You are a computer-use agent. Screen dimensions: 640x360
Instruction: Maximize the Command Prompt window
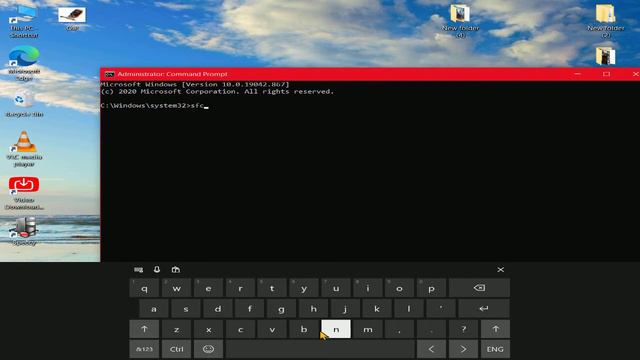[x=607, y=74]
